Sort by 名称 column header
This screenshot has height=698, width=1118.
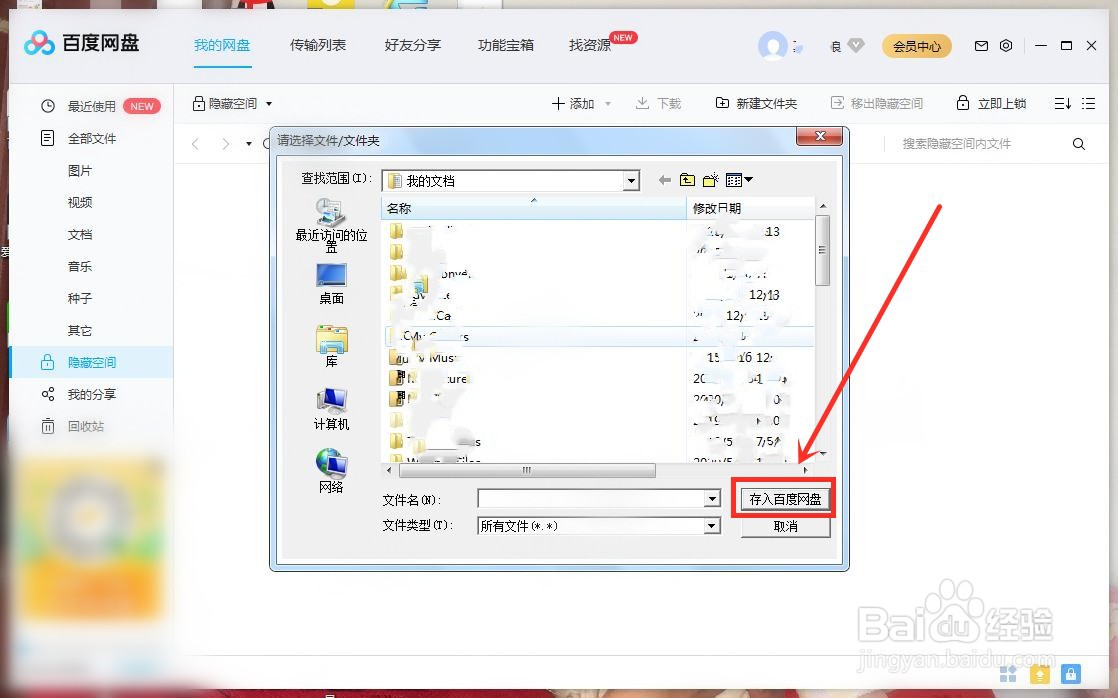click(x=533, y=208)
